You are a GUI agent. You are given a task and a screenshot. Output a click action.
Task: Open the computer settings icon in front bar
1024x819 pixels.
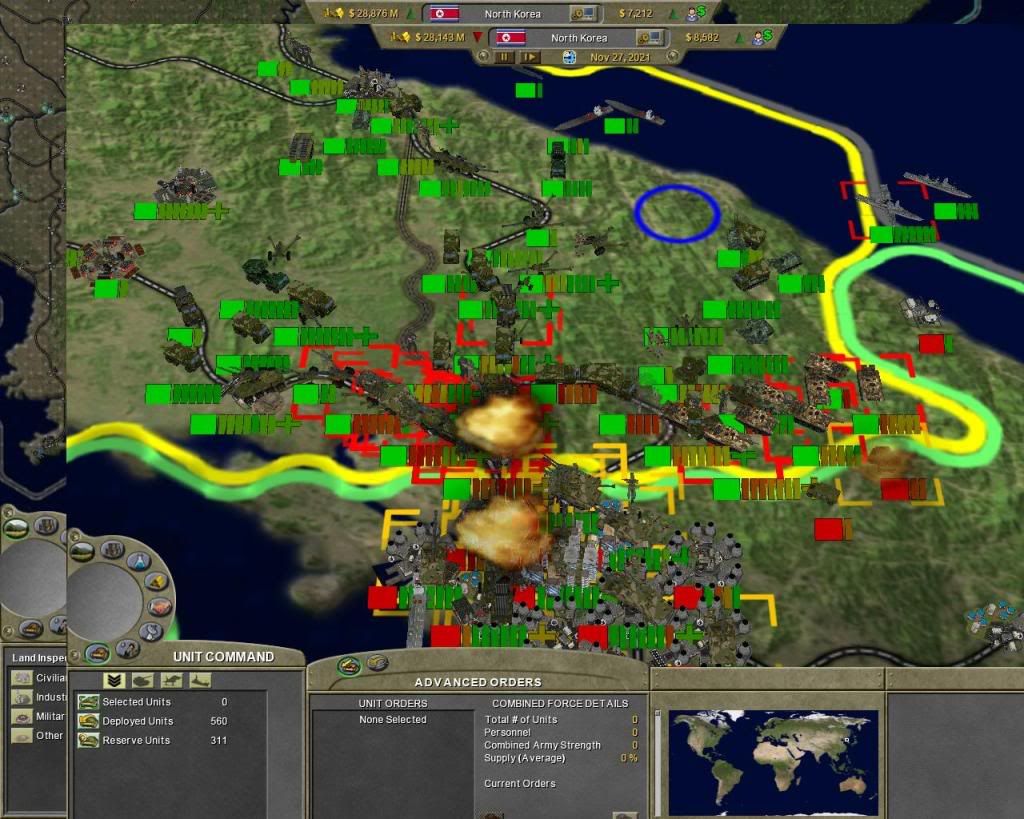coord(649,37)
